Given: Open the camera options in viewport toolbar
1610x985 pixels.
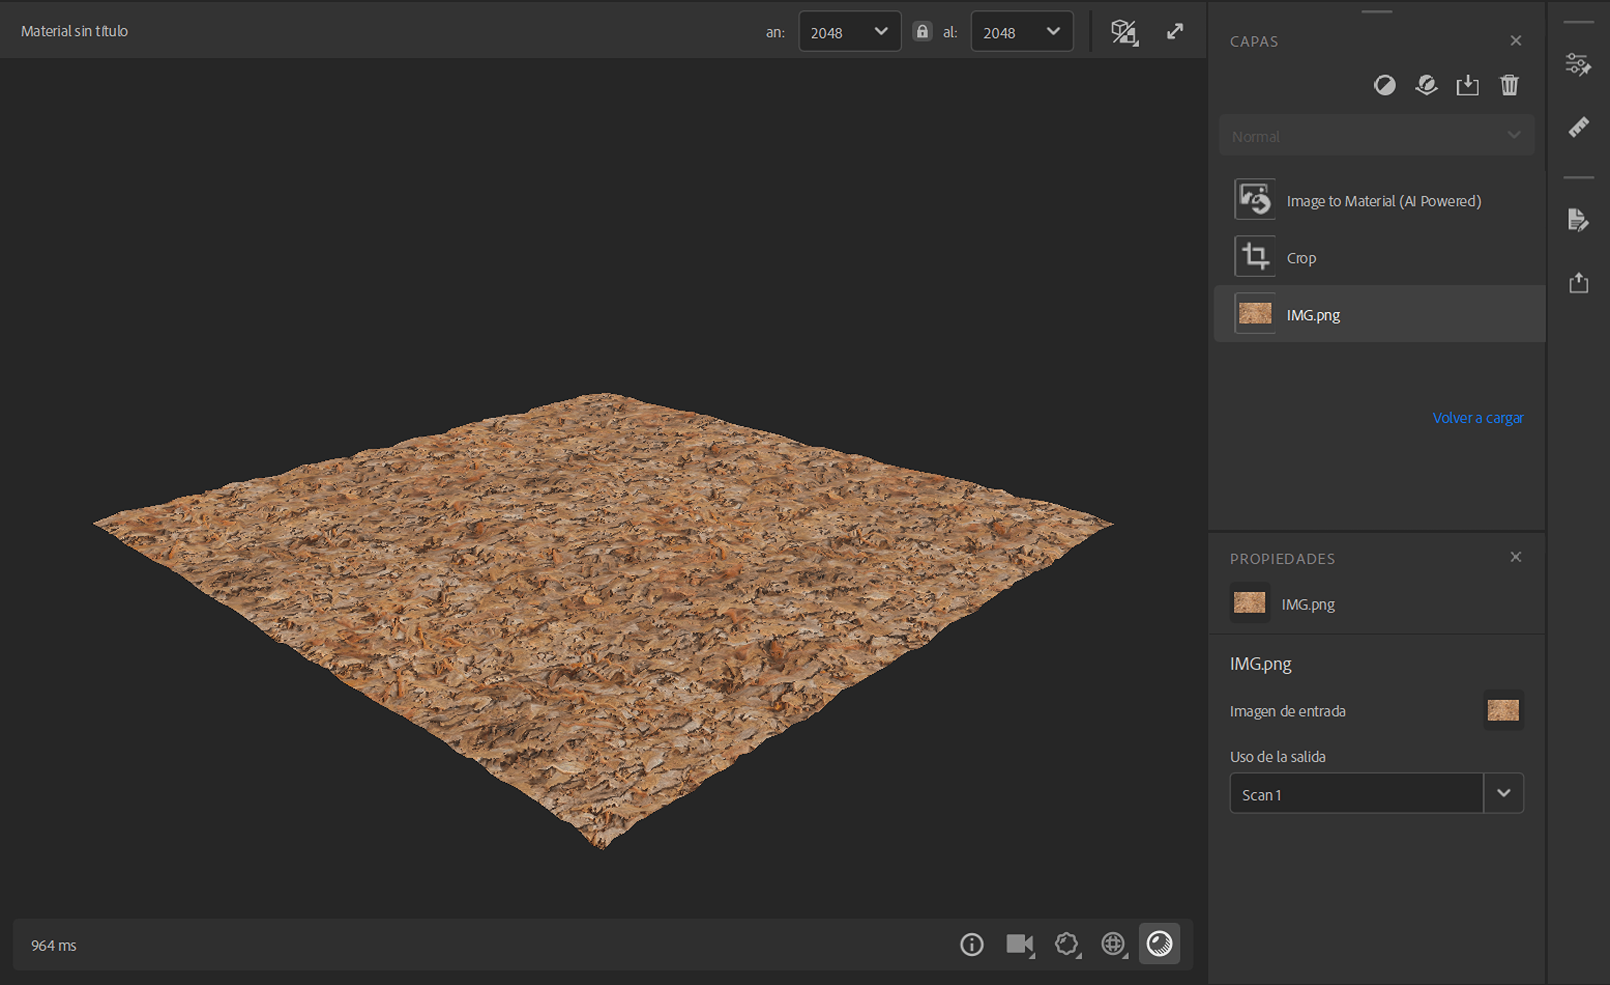Looking at the screenshot, I should (1019, 944).
